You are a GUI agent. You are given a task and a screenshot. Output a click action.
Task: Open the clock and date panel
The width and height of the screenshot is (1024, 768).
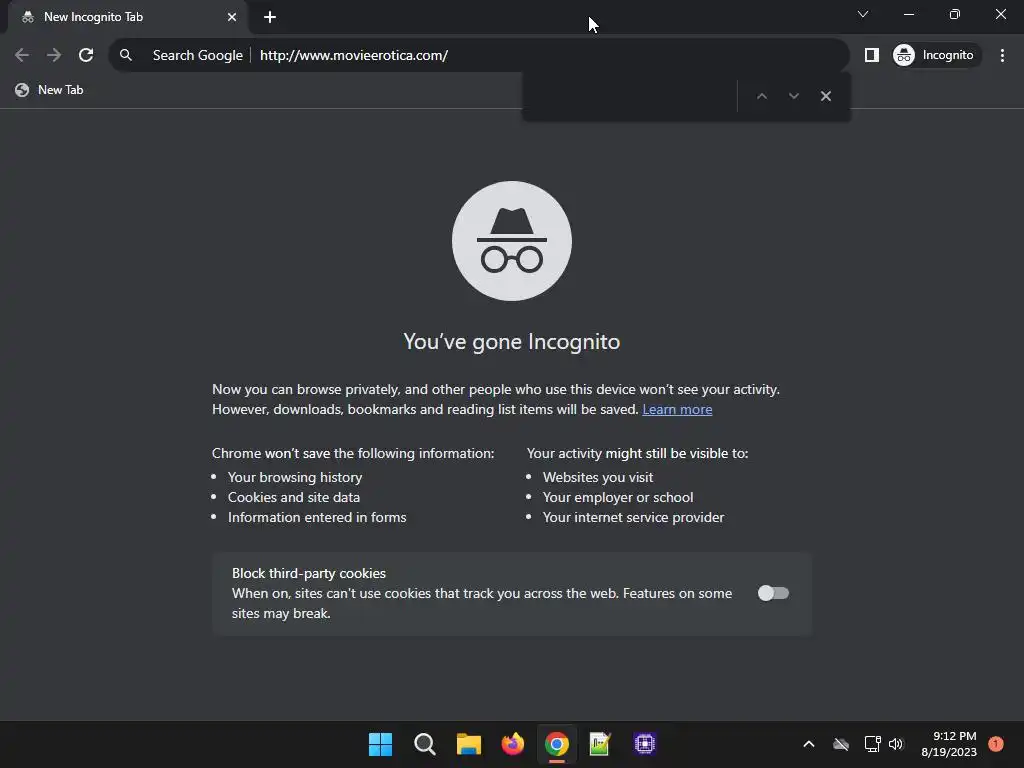[x=949, y=744]
